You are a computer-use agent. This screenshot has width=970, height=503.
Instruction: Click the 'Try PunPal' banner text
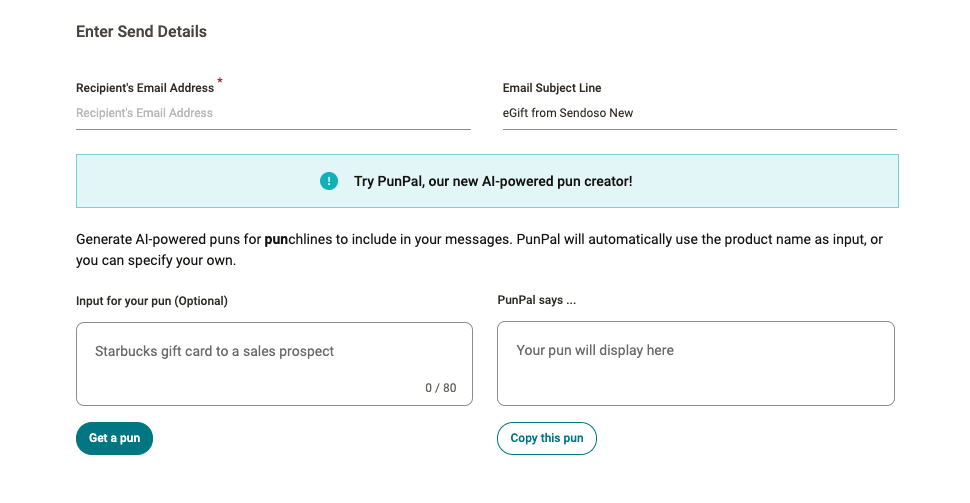pyautogui.click(x=493, y=181)
